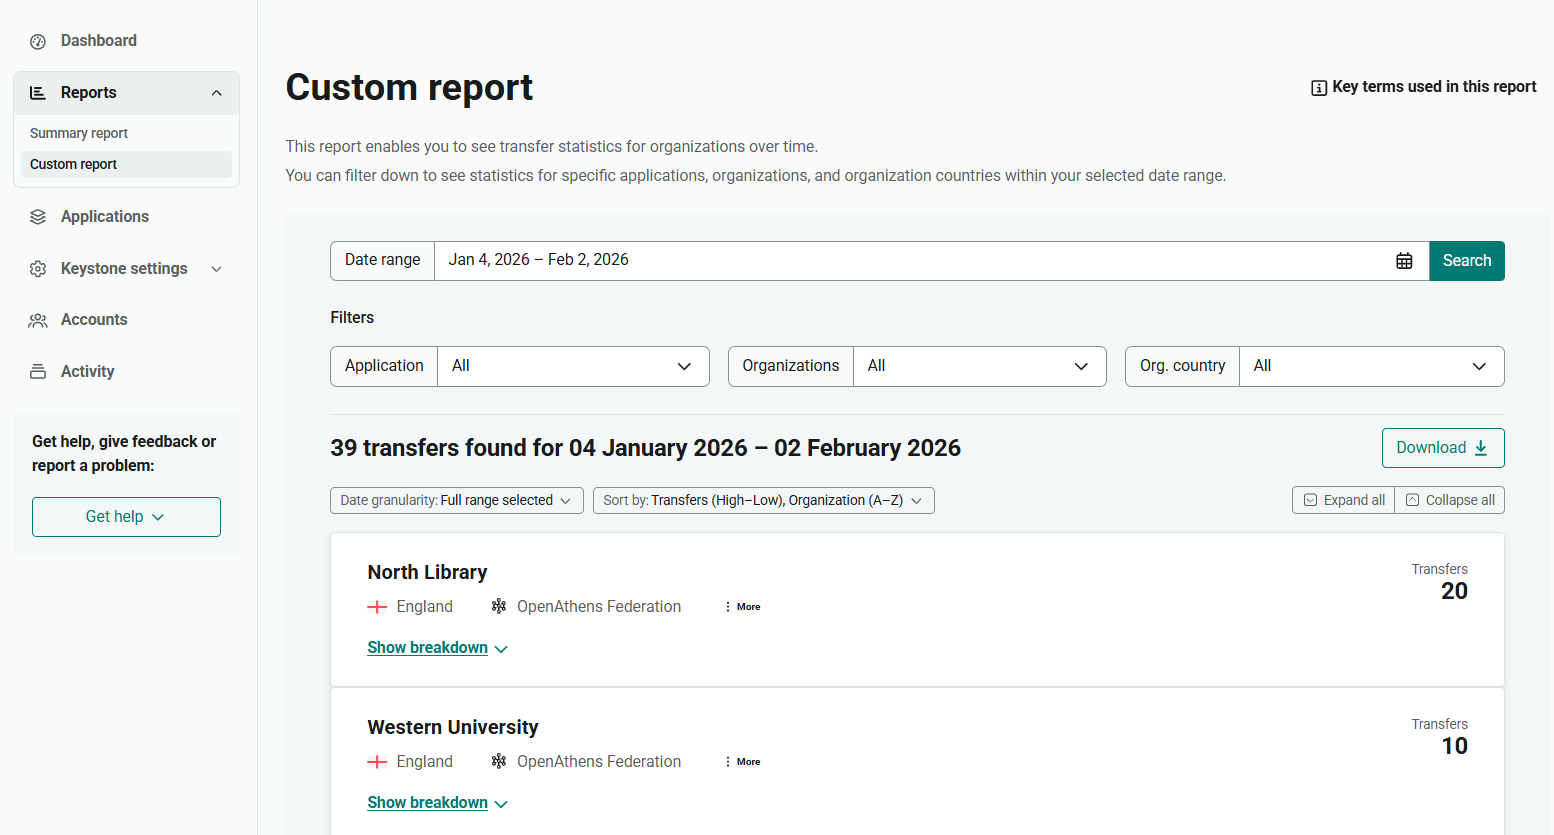Click the Search button
Viewport: 1554px width, 835px height.
point(1467,260)
